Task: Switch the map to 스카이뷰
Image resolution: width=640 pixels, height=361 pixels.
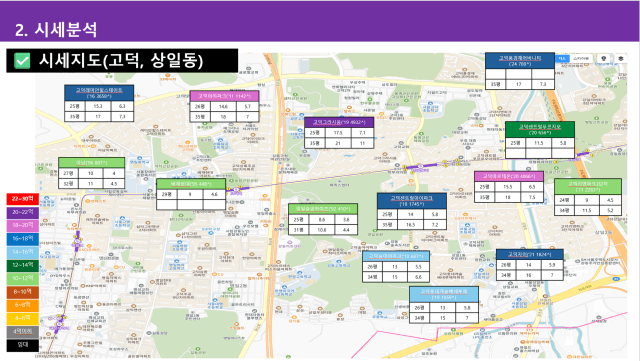Action: (581, 58)
